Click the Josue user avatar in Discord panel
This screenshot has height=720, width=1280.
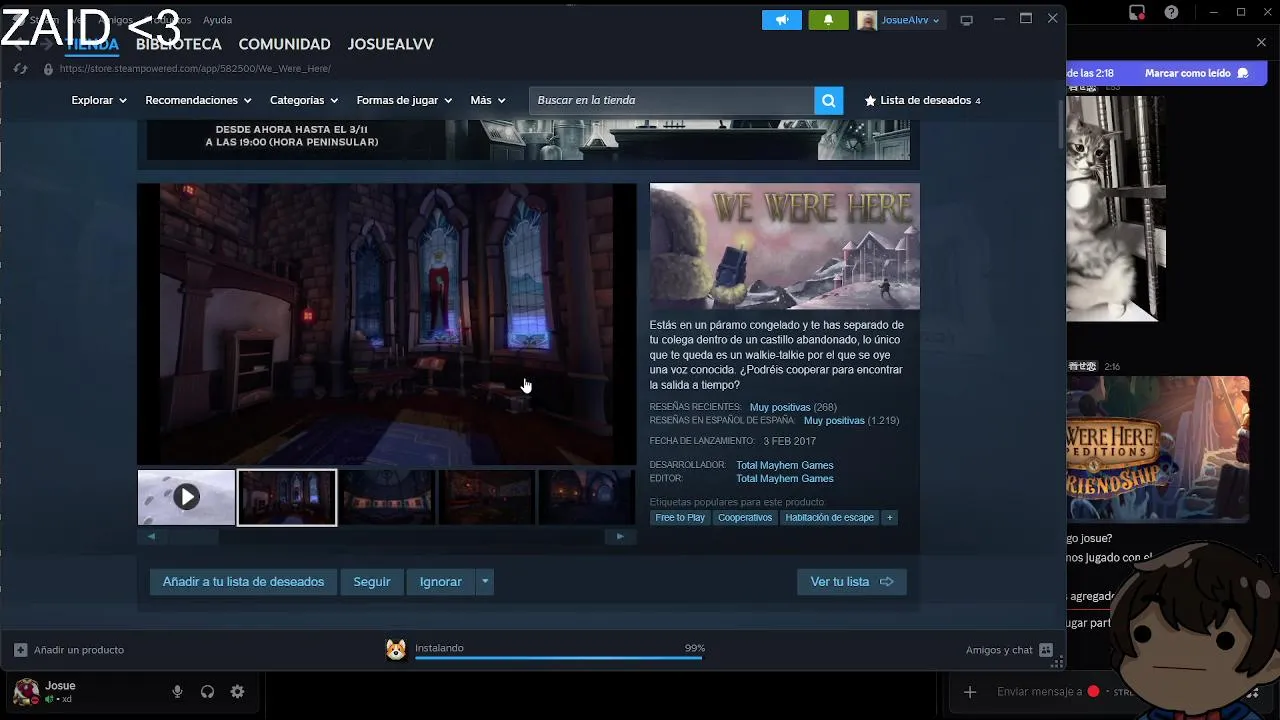point(26,692)
